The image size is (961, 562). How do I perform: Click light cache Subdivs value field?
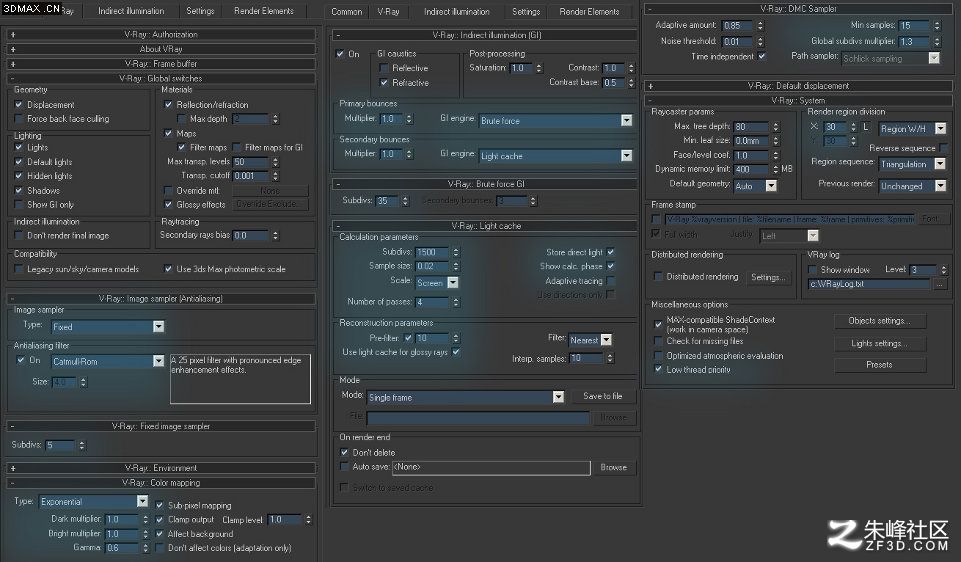pyautogui.click(x=433, y=252)
